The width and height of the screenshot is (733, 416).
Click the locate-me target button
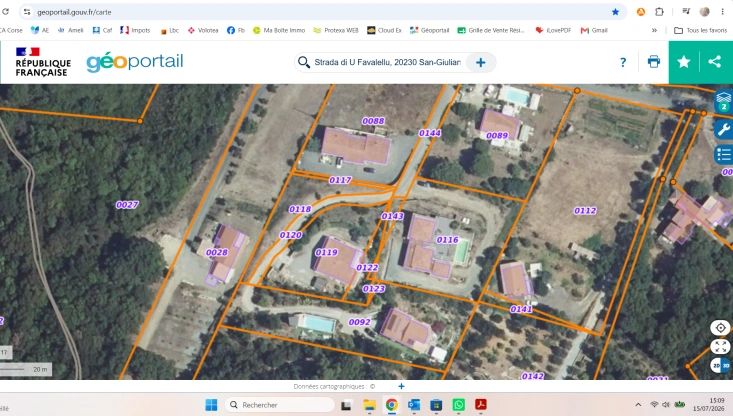(720, 328)
